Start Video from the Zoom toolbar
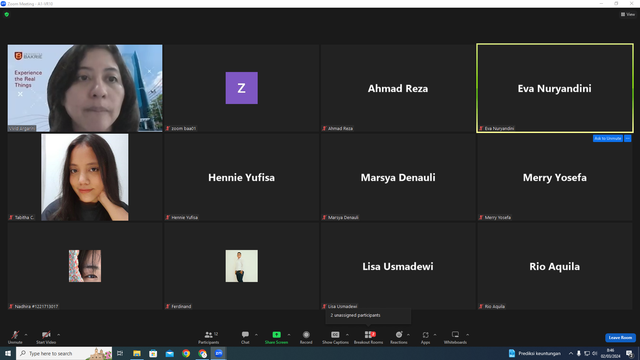Image resolution: width=640 pixels, height=360 pixels. tap(46, 337)
